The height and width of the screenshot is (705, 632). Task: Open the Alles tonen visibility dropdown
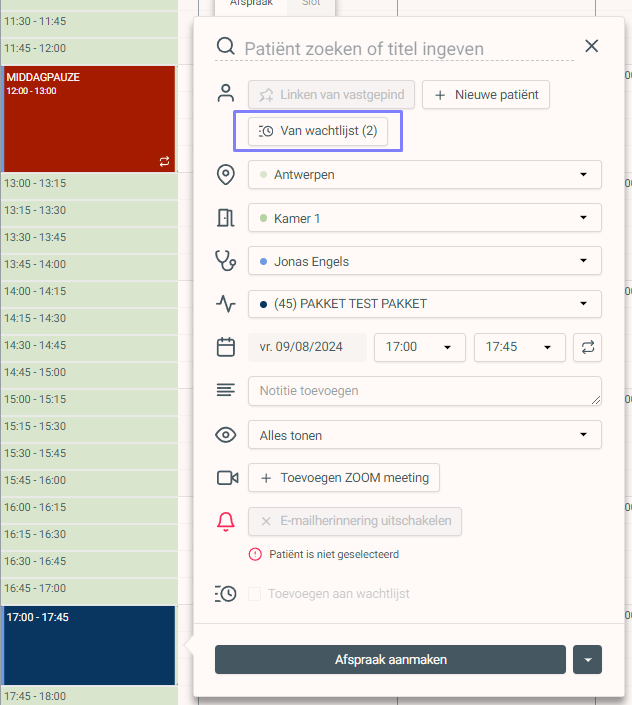pos(424,435)
